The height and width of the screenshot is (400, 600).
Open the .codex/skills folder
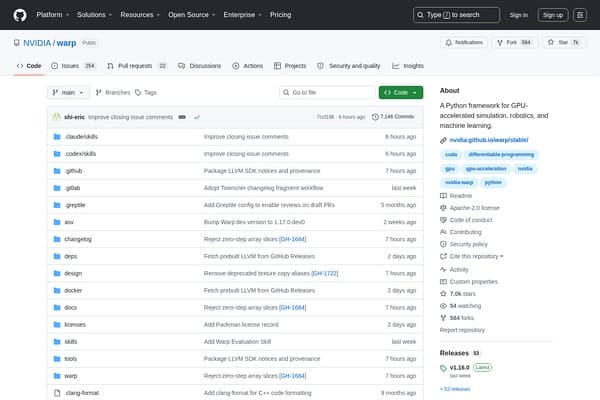(80, 154)
